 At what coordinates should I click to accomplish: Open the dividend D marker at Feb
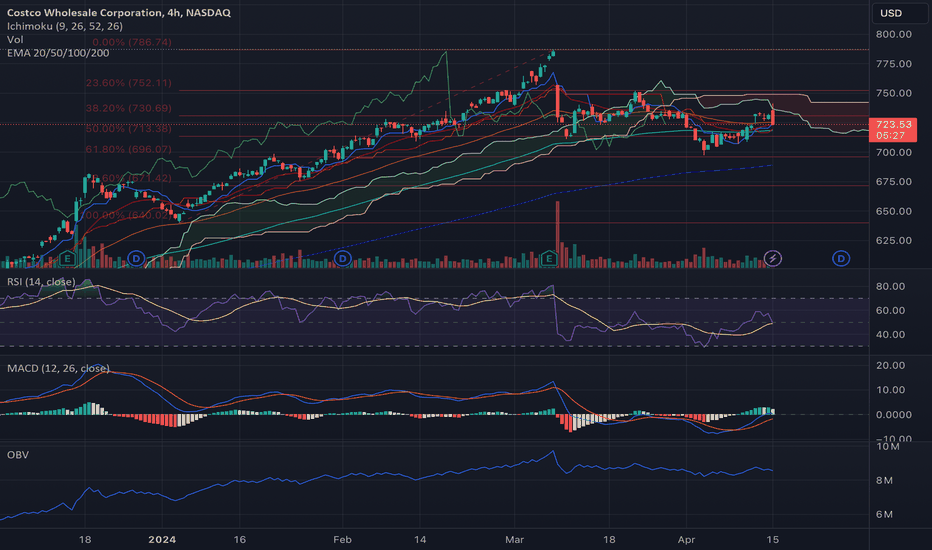pyautogui.click(x=342, y=259)
